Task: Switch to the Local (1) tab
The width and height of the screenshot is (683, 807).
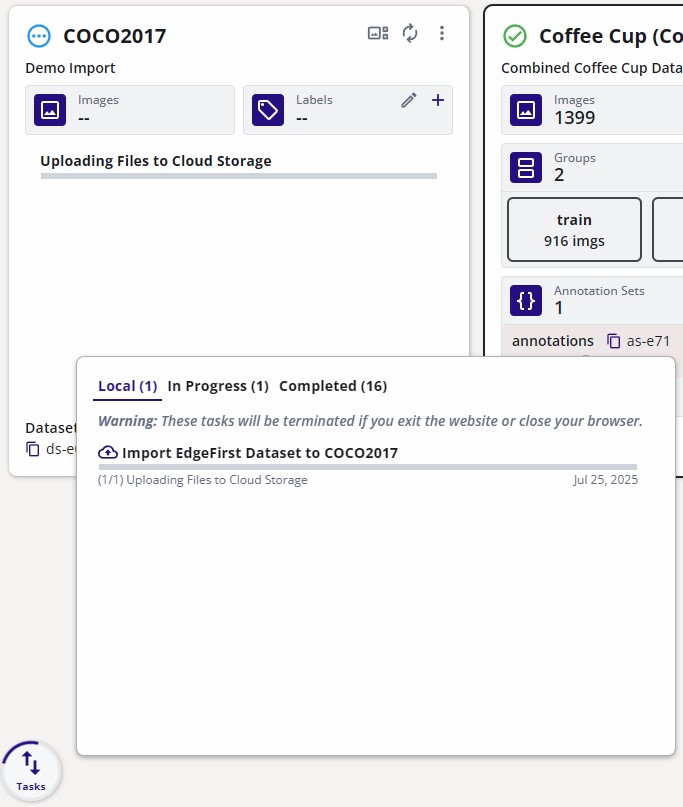Action: click(127, 386)
